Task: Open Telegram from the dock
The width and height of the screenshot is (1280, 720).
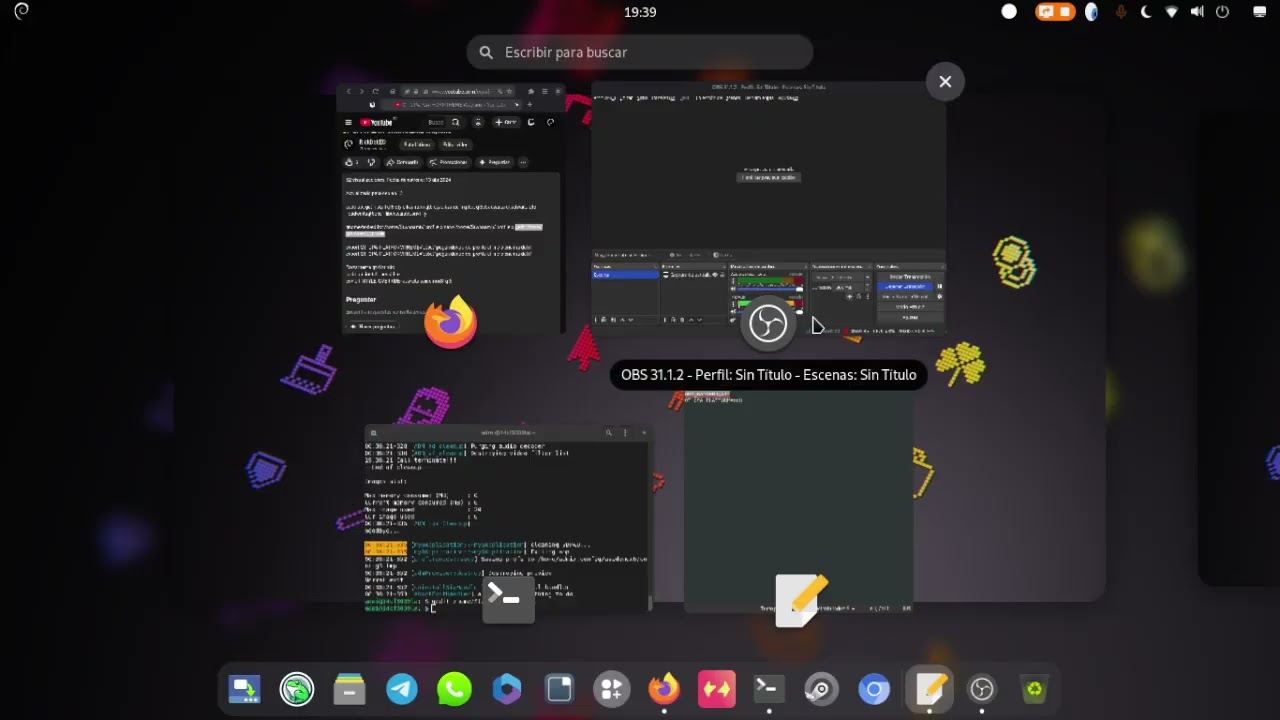Action: pyautogui.click(x=402, y=689)
